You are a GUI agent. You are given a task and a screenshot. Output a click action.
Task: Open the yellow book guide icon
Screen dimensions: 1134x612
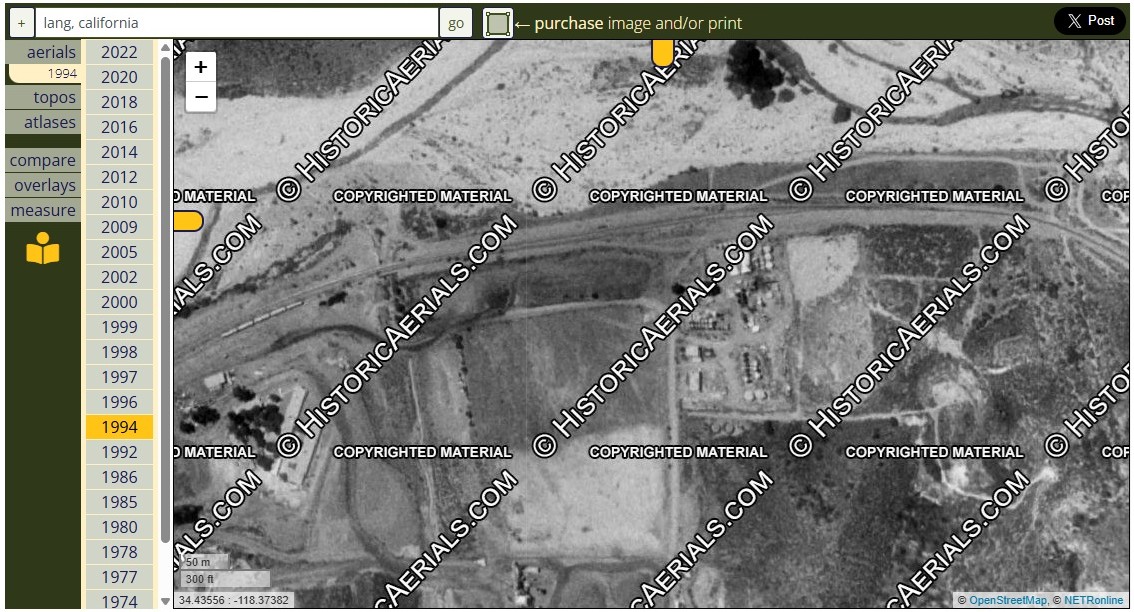coord(43,249)
